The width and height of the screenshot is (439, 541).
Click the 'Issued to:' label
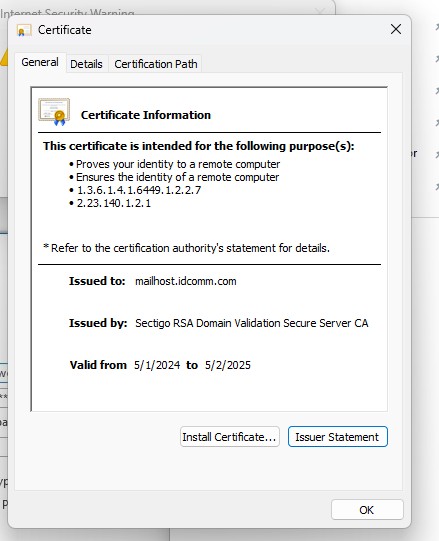click(97, 281)
